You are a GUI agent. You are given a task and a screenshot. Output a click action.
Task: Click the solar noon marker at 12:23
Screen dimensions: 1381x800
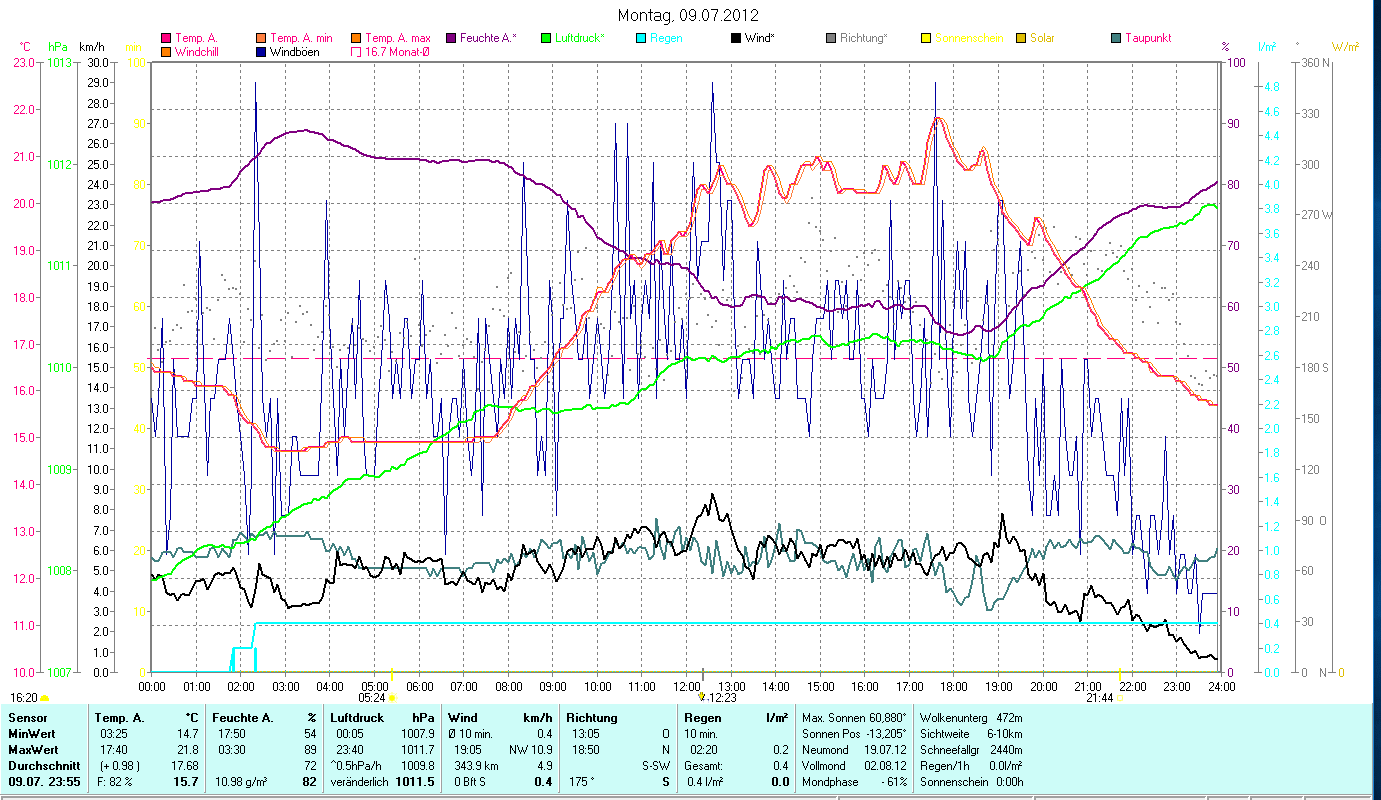point(703,697)
